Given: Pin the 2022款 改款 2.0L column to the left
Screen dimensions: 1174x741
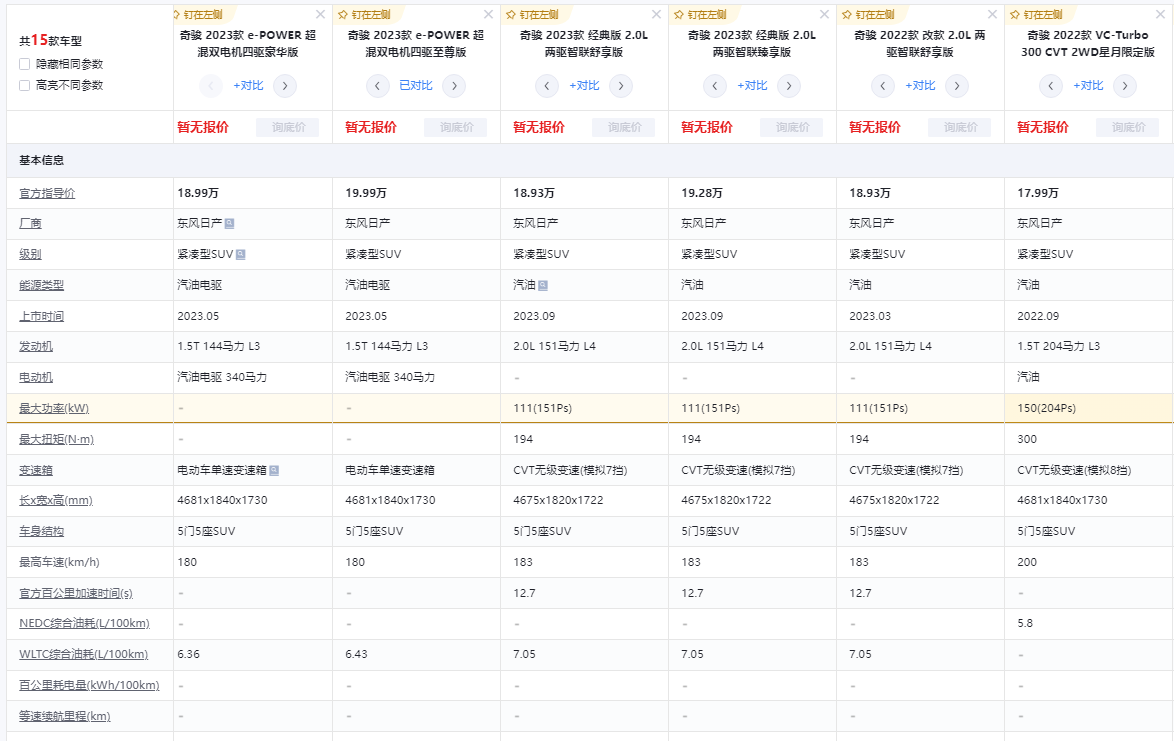Looking at the screenshot, I should pos(869,14).
